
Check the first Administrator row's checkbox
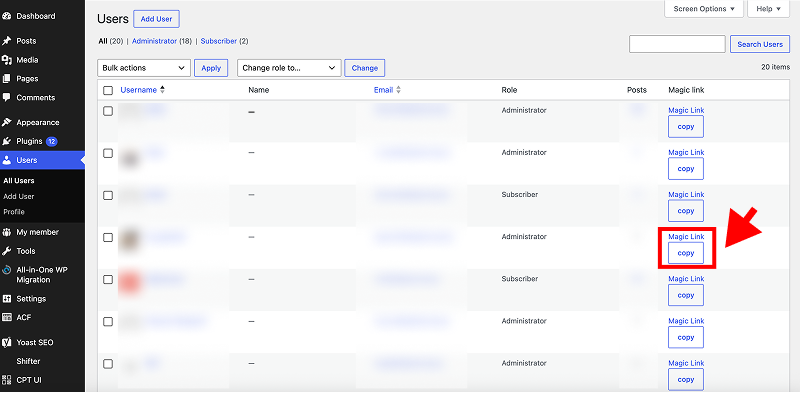point(108,111)
